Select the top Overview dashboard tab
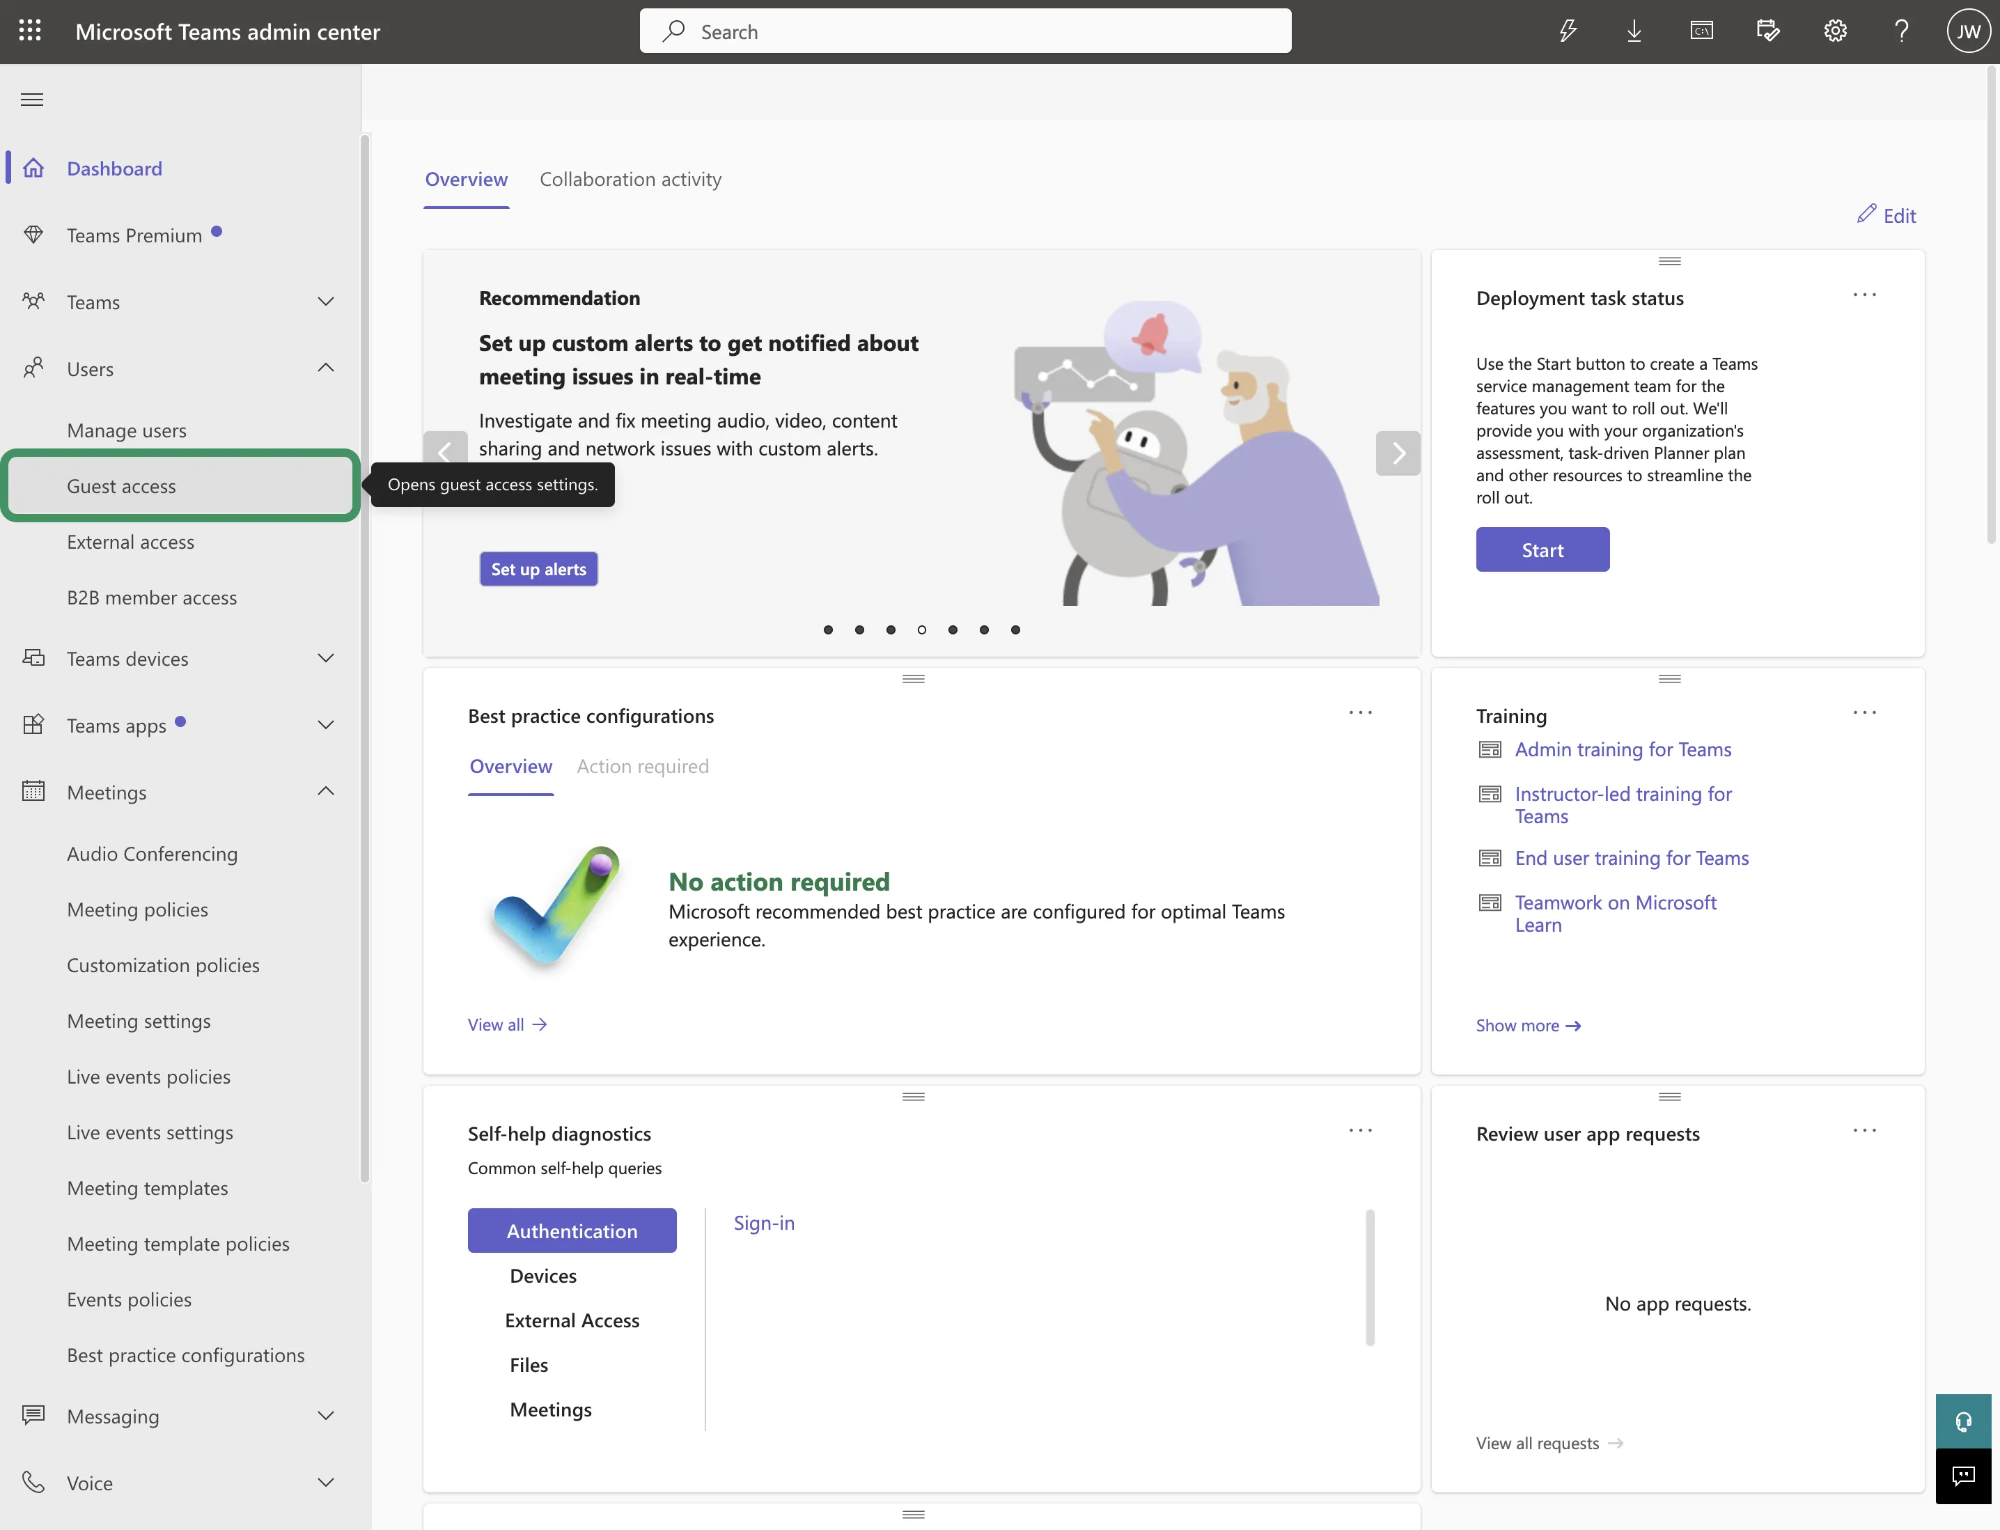This screenshot has width=2000, height=1530. point(466,179)
